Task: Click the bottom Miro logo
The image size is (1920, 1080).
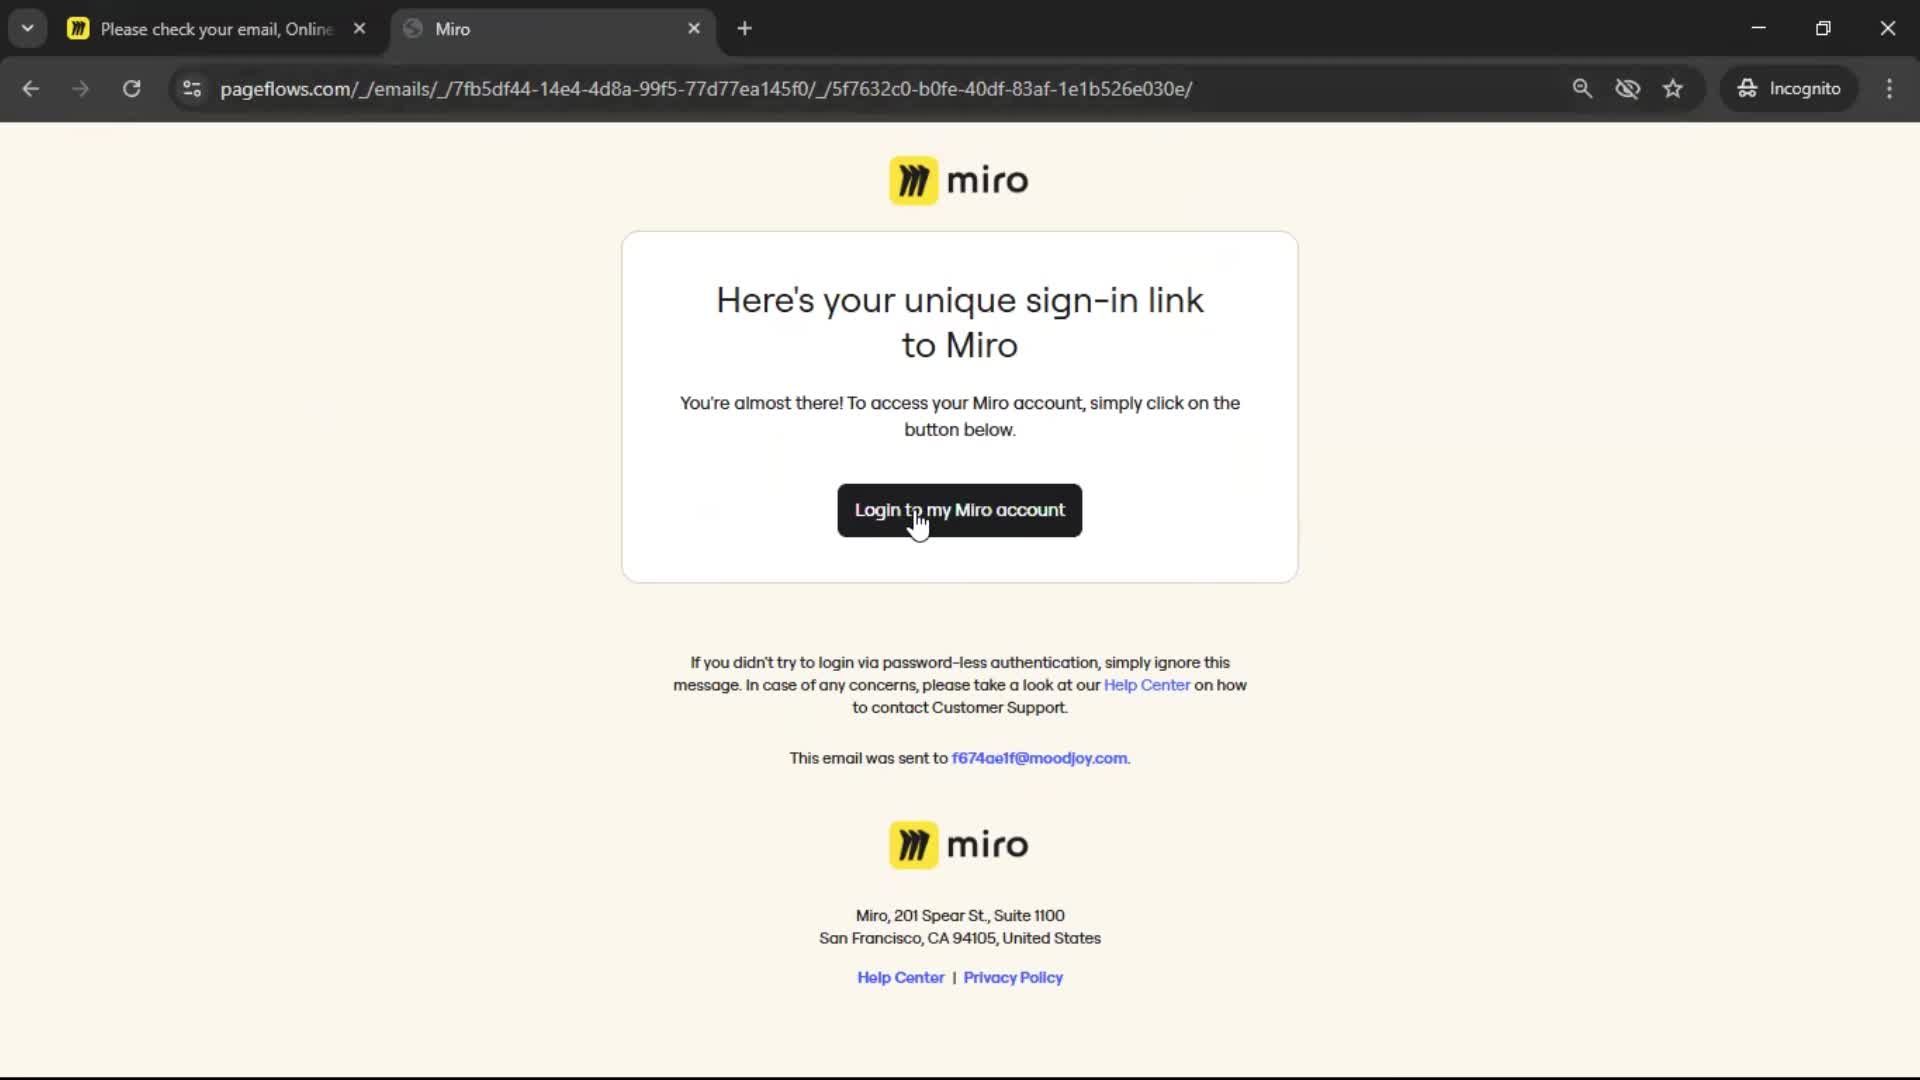Action: [959, 845]
